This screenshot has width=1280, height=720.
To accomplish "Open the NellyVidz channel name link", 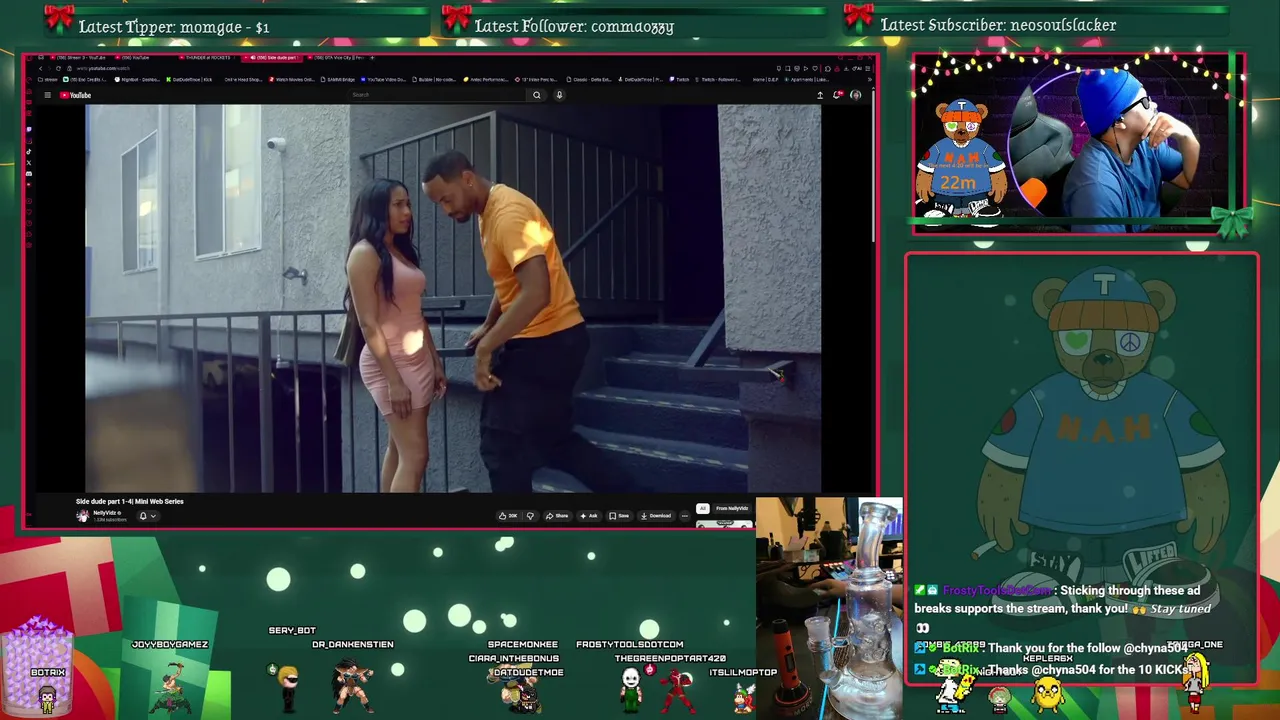I will [x=105, y=513].
